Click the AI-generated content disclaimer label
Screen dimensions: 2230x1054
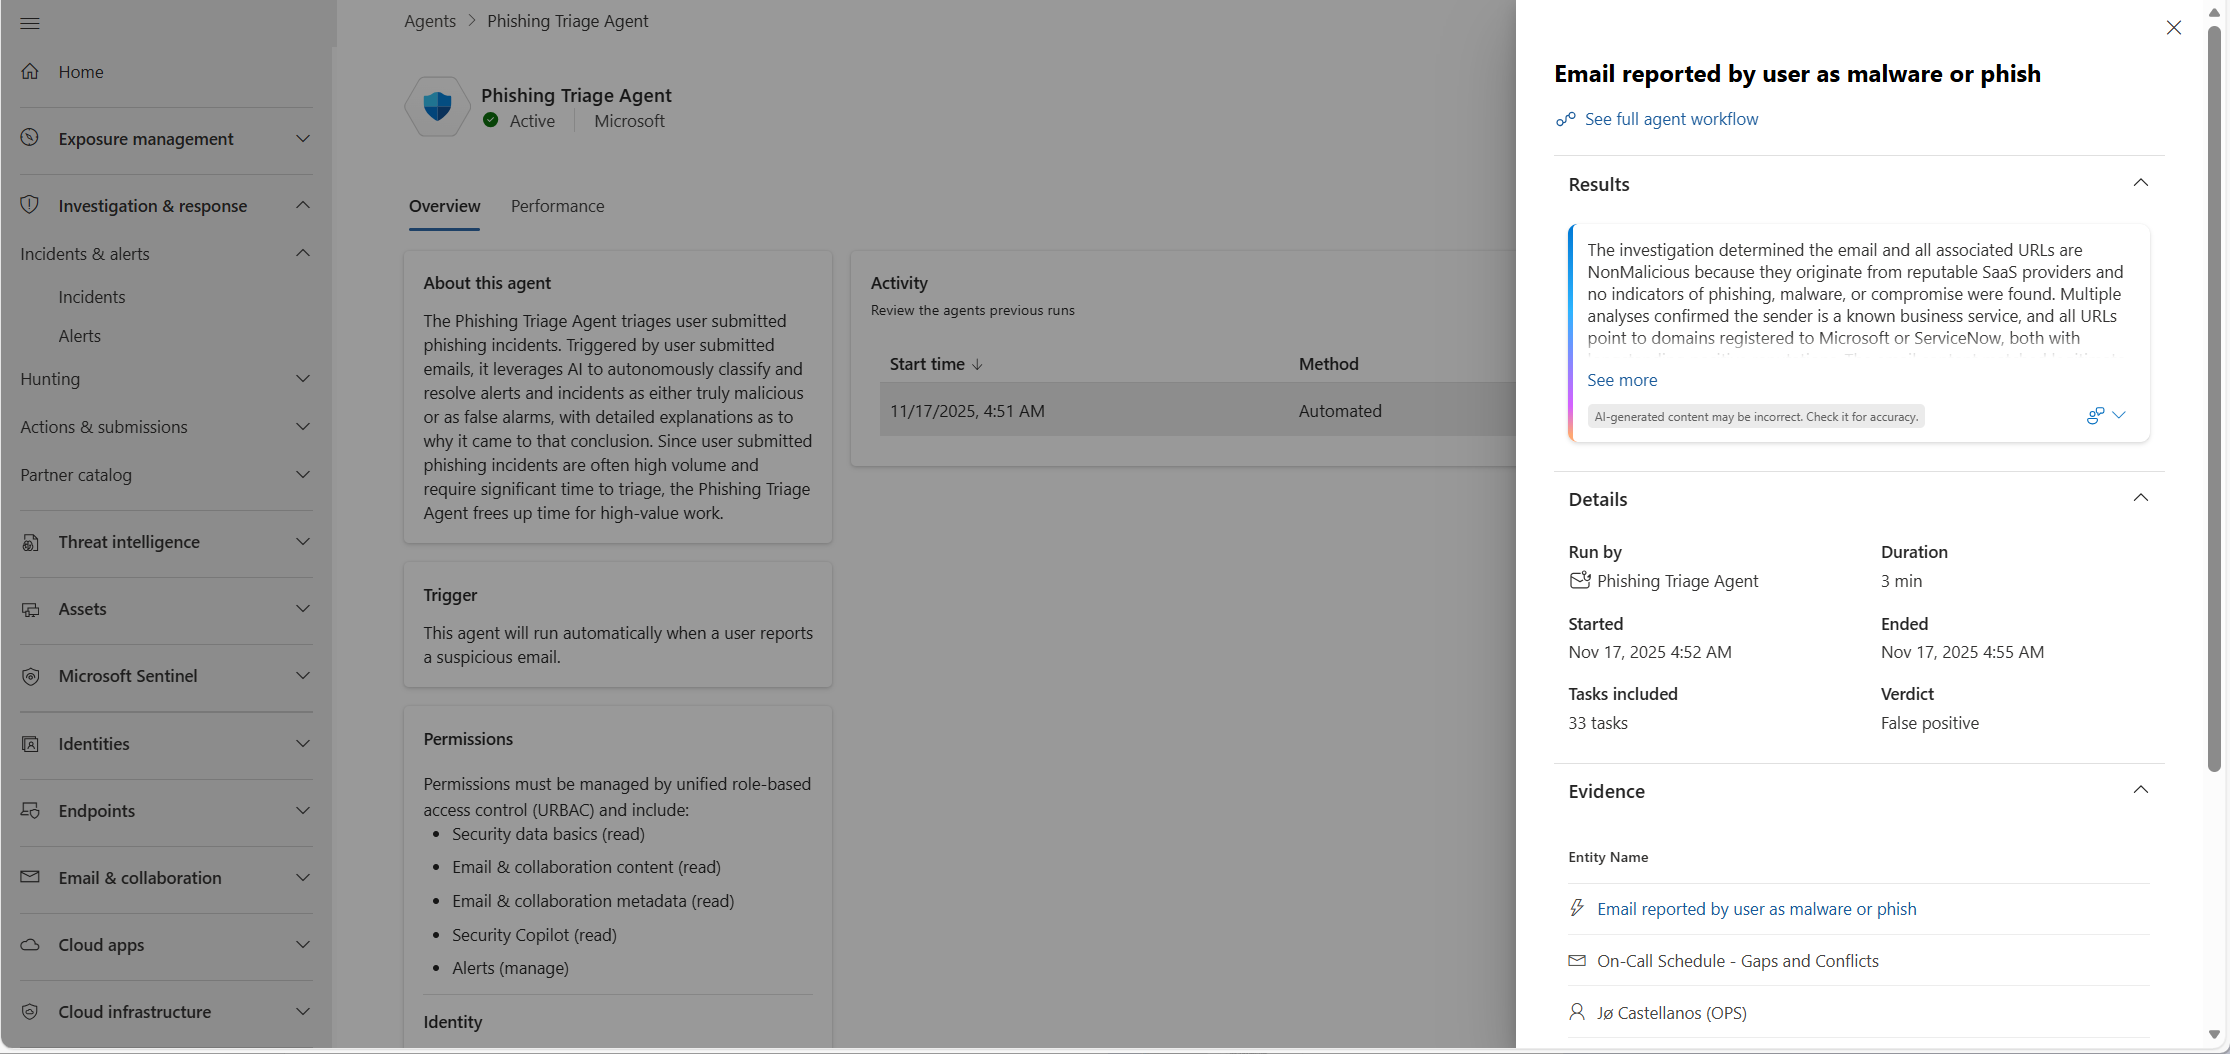click(1756, 417)
